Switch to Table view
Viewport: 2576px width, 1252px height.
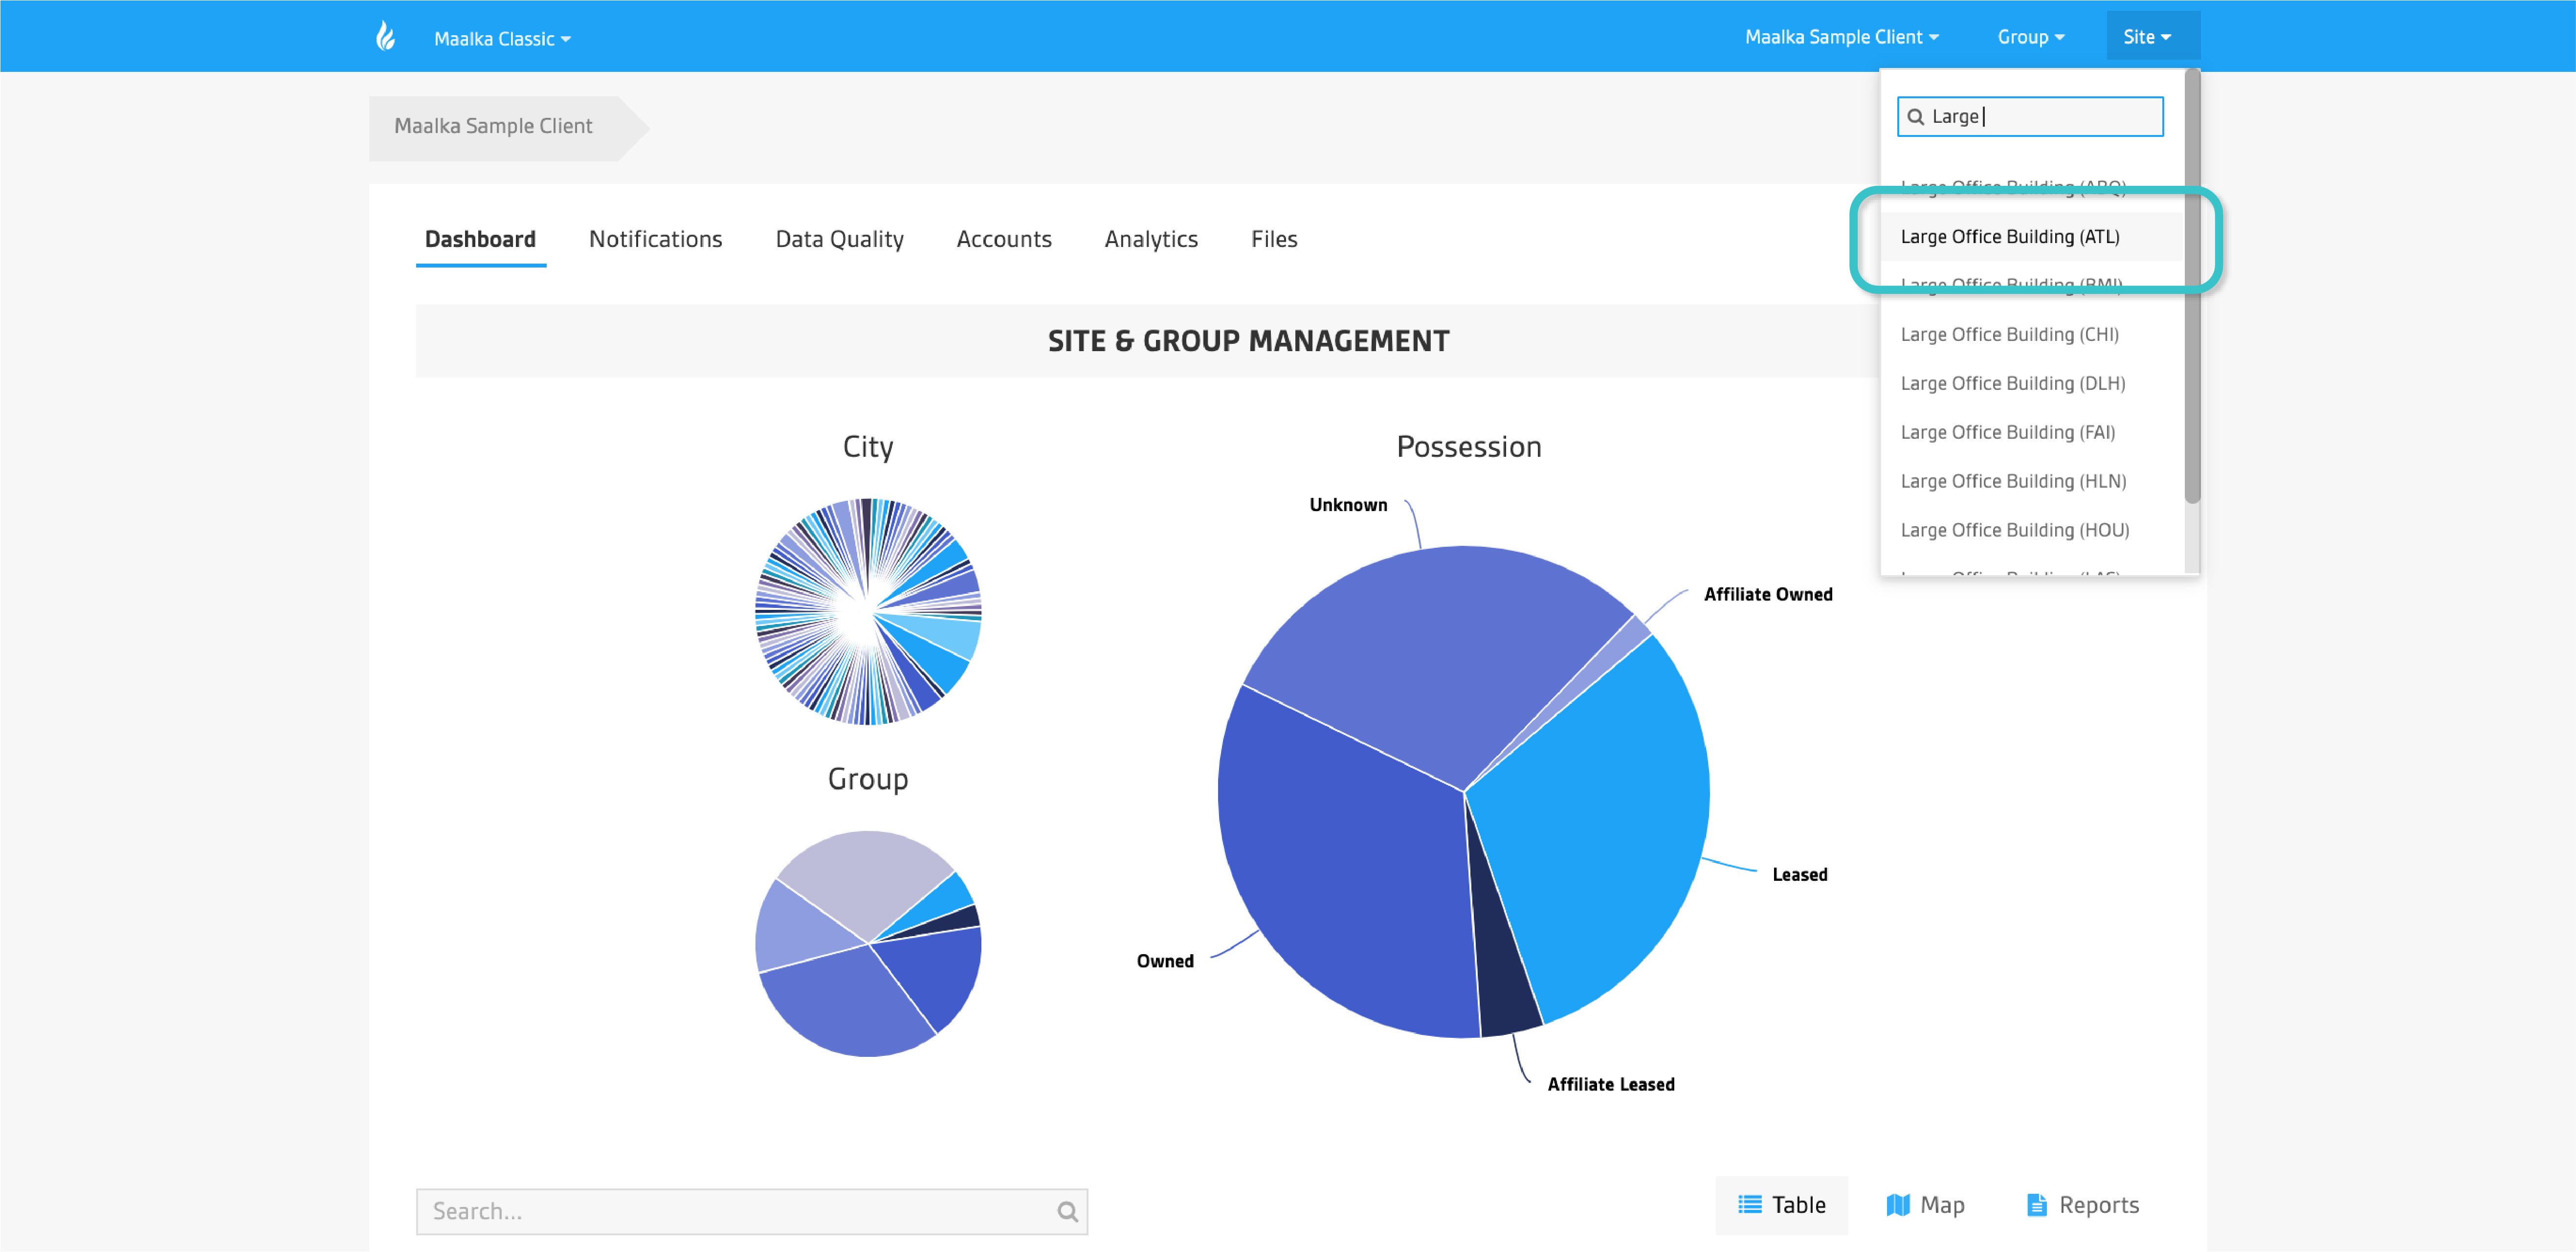click(x=1781, y=1204)
